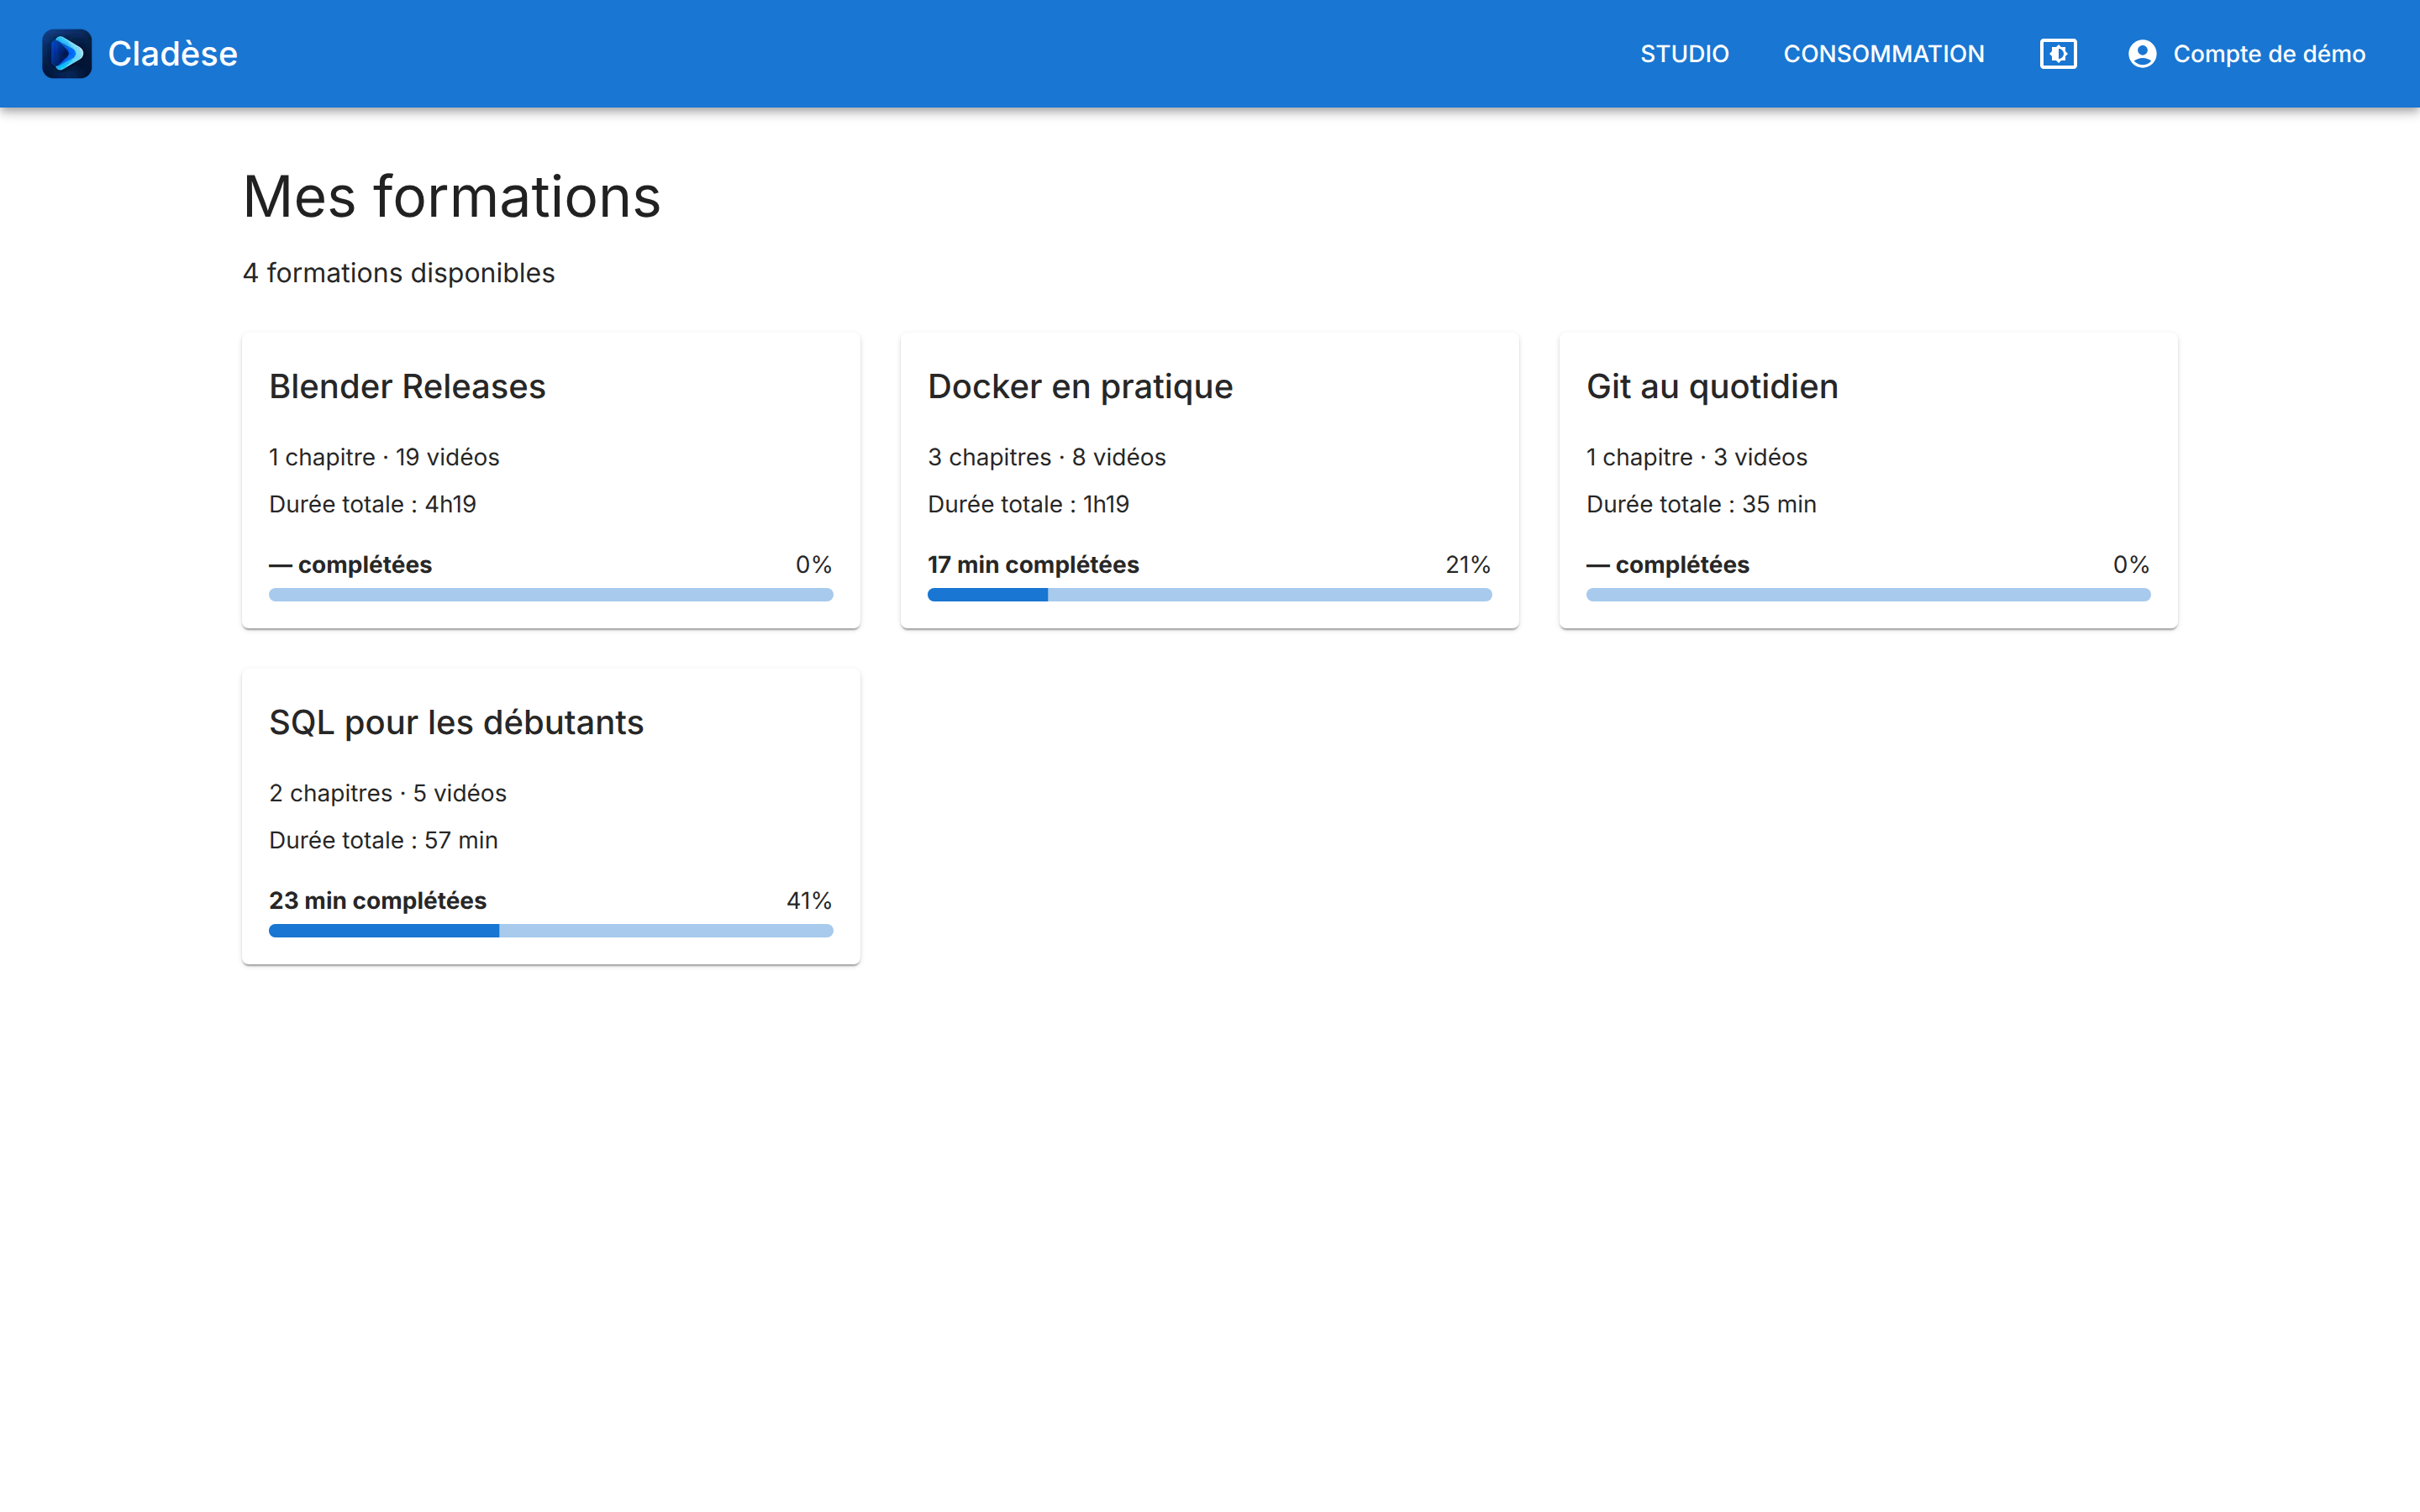Click the account avatar icon

[x=2142, y=54]
